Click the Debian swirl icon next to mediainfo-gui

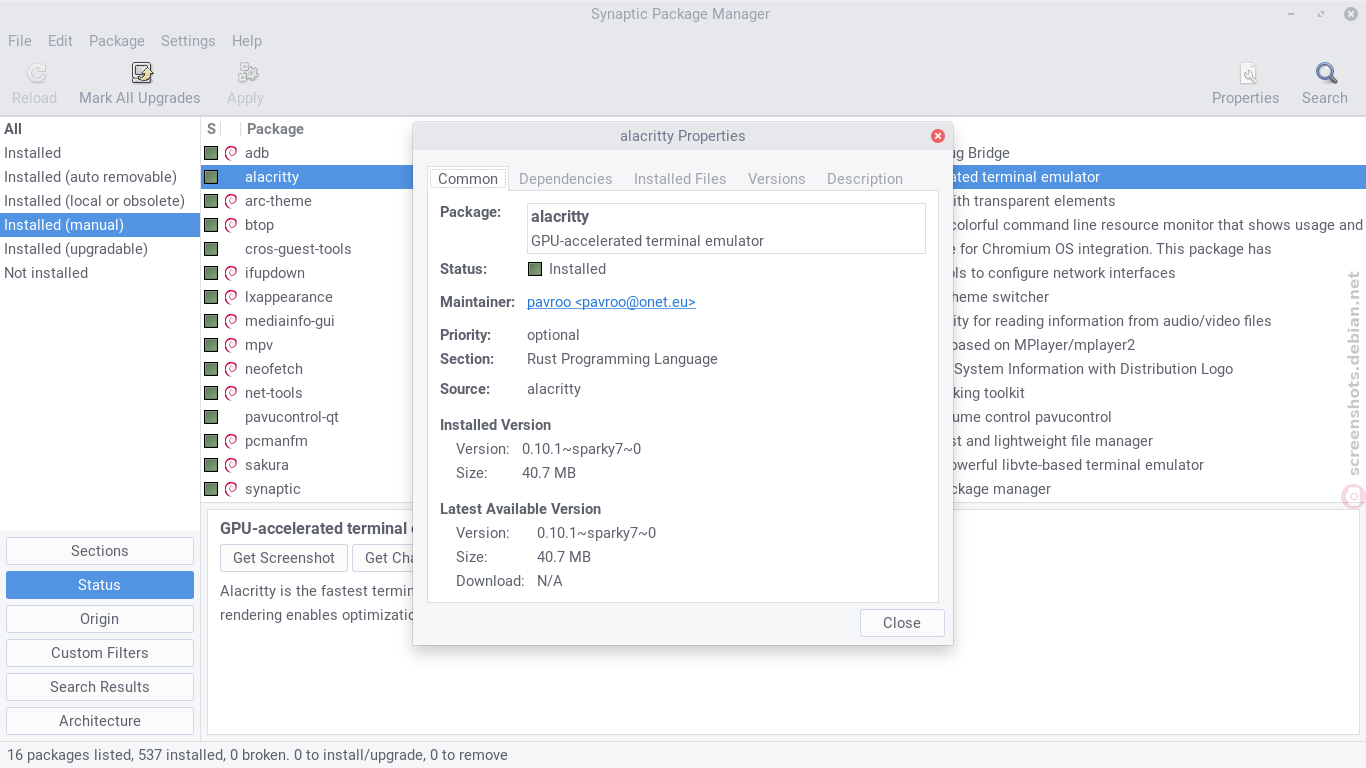231,321
